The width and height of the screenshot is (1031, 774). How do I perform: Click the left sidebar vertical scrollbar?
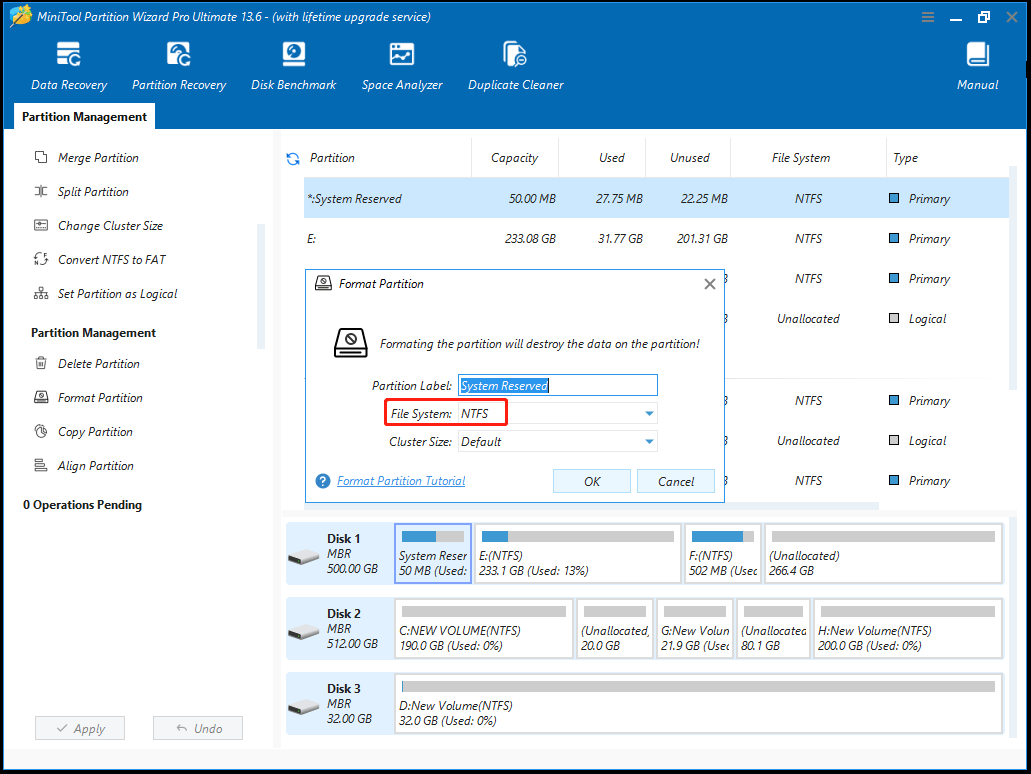pos(260,286)
